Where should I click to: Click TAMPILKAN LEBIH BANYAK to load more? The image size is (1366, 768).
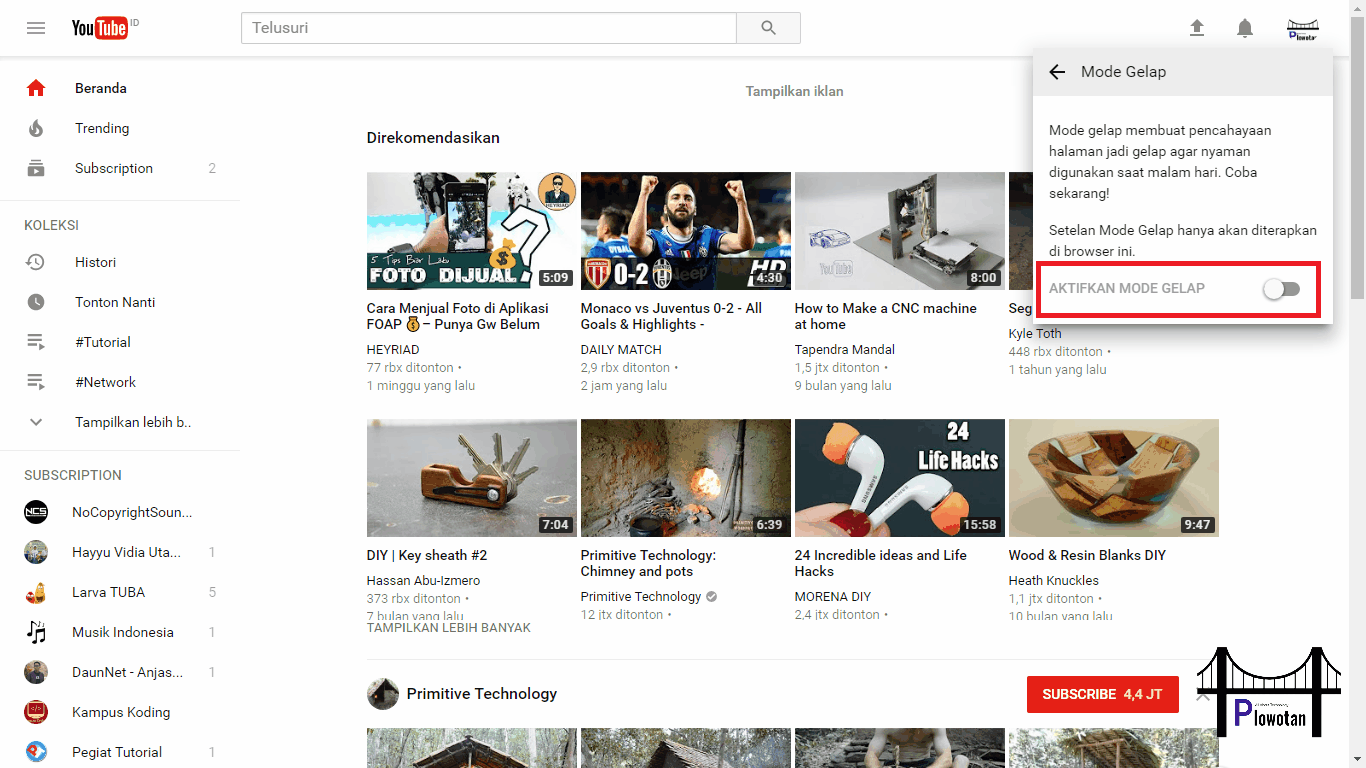(x=448, y=627)
